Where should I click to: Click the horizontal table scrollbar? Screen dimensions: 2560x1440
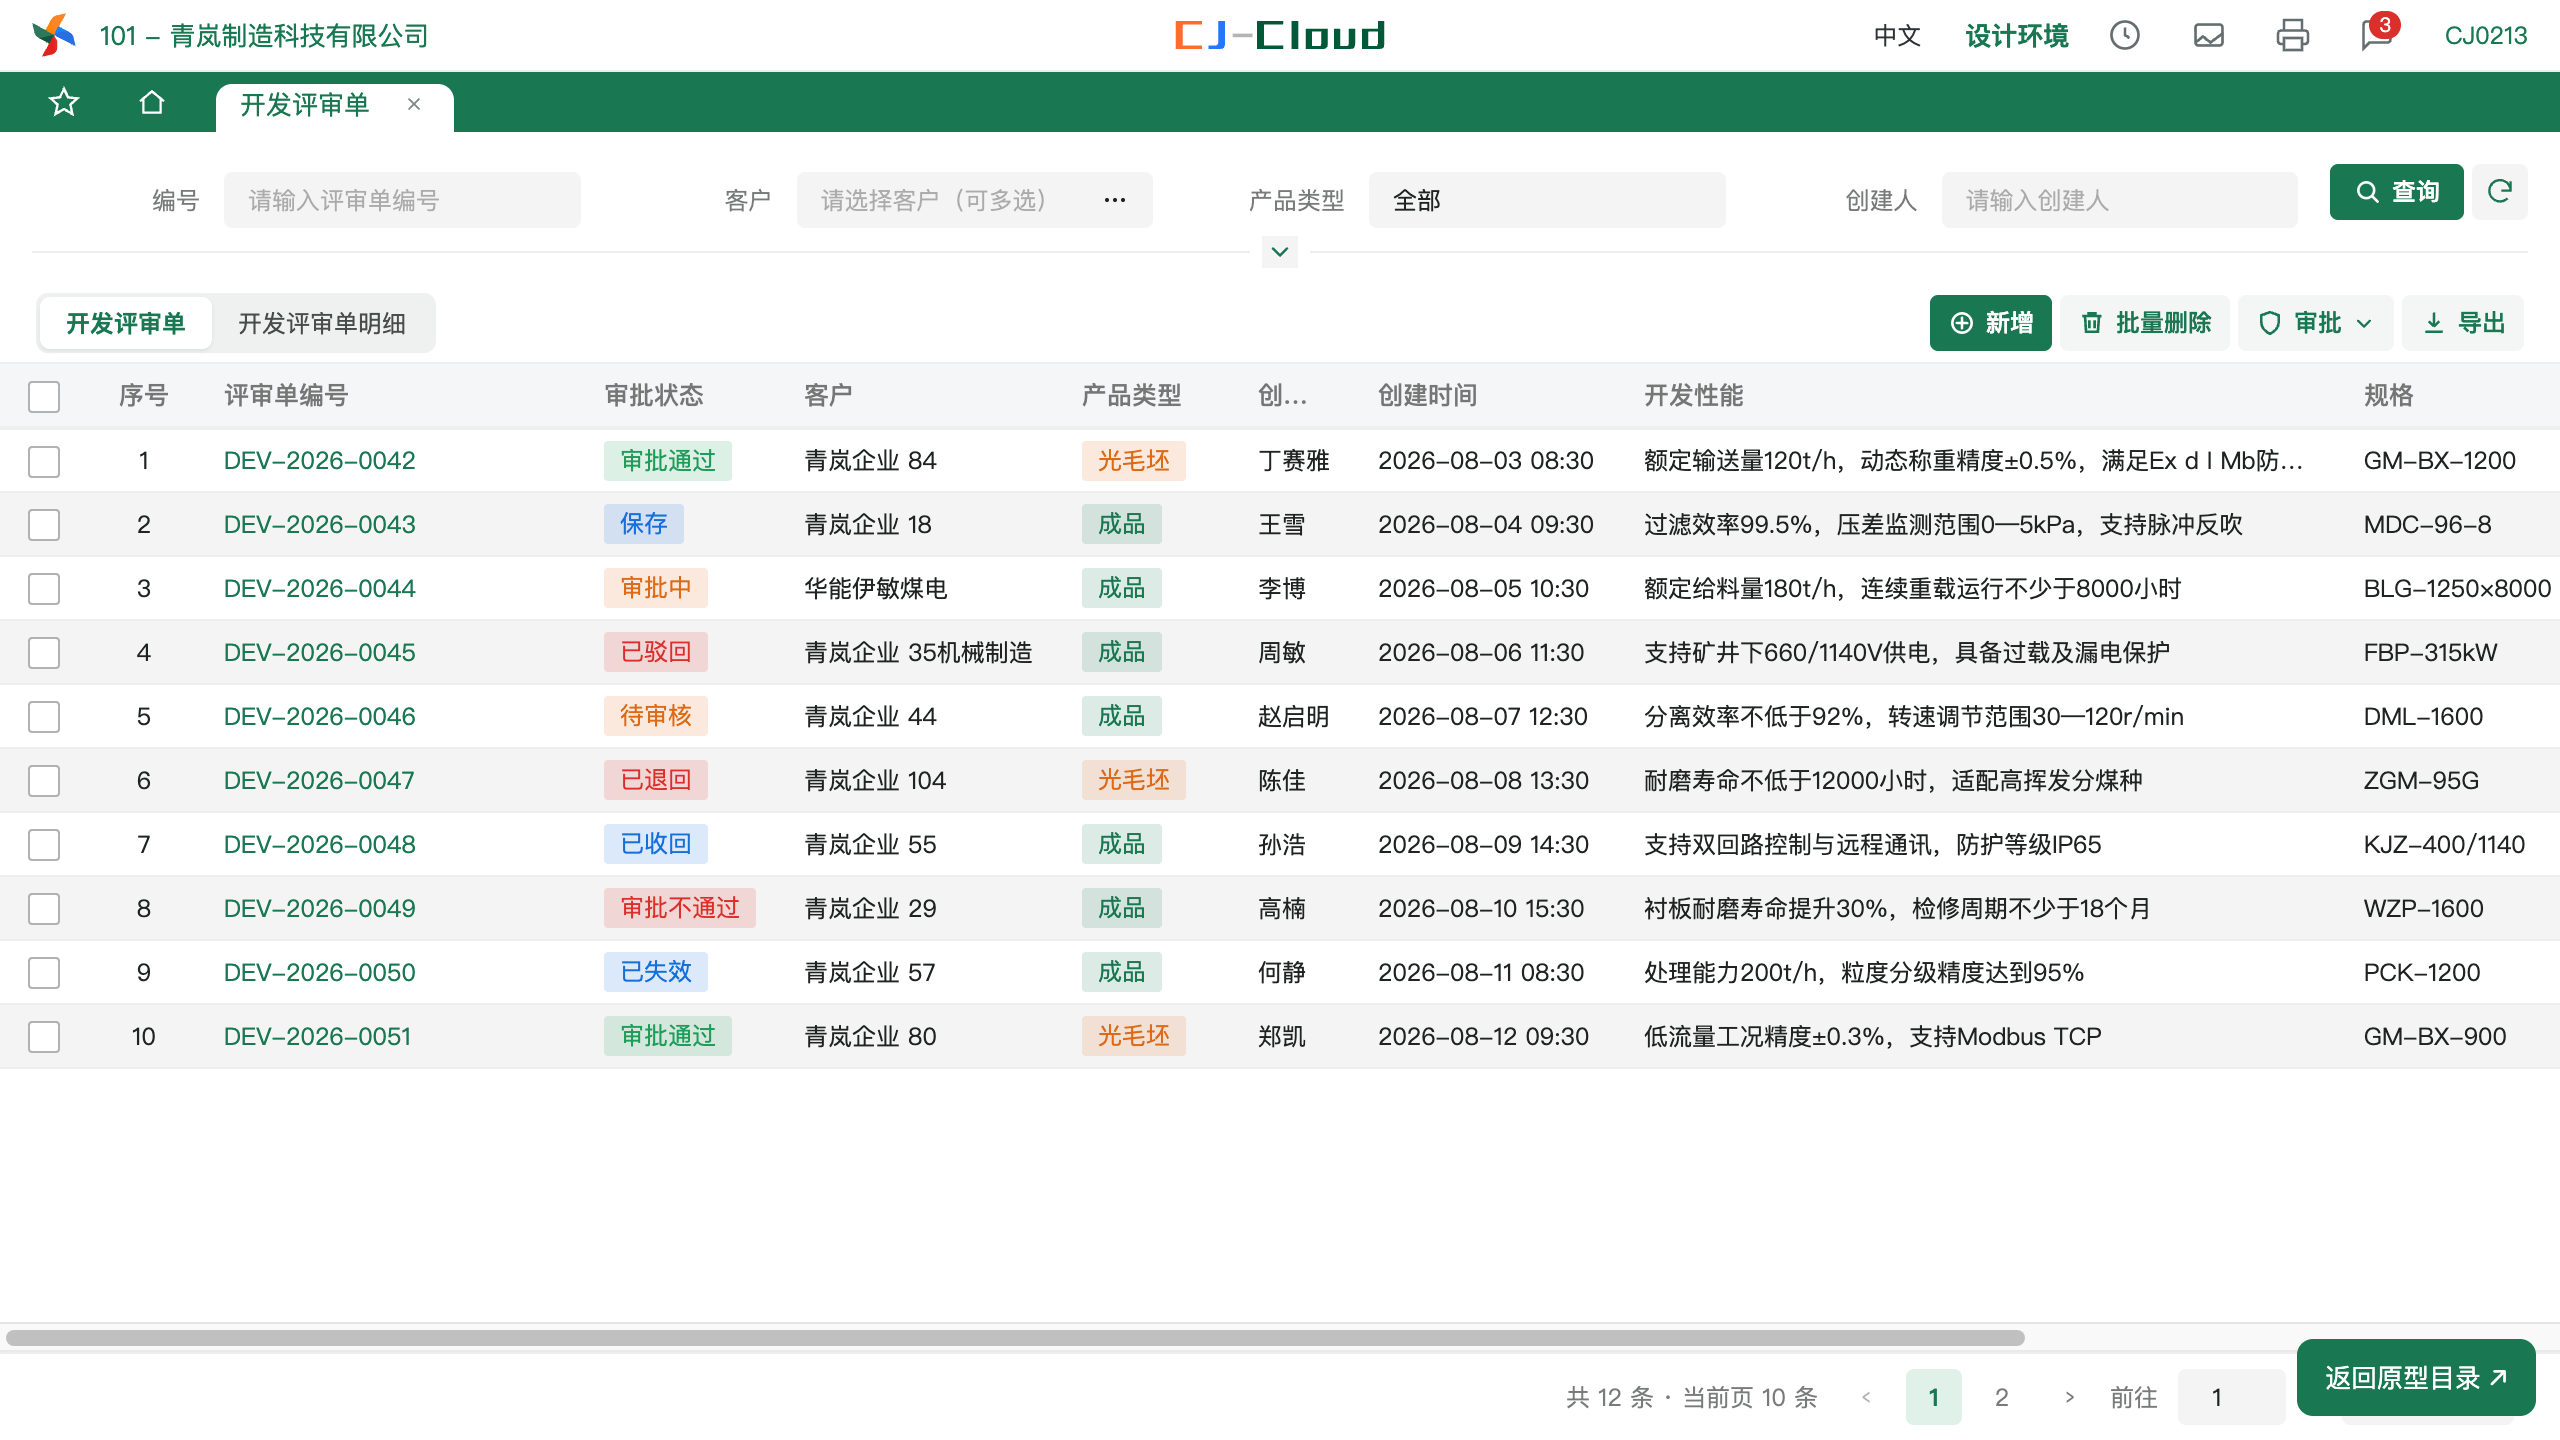[1015, 1338]
